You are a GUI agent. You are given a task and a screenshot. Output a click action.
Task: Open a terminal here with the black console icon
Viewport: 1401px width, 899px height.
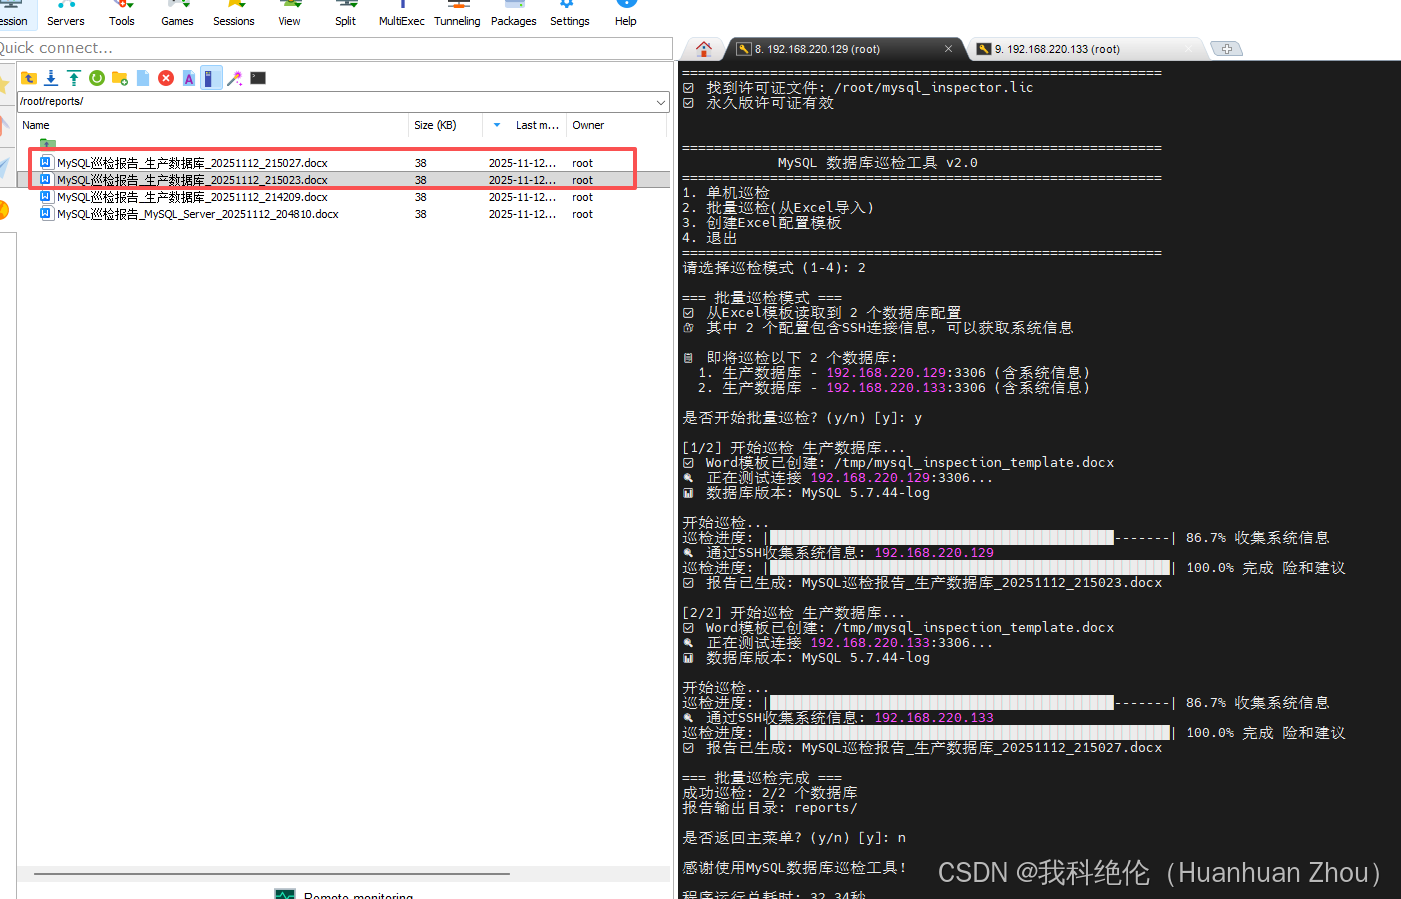(258, 78)
